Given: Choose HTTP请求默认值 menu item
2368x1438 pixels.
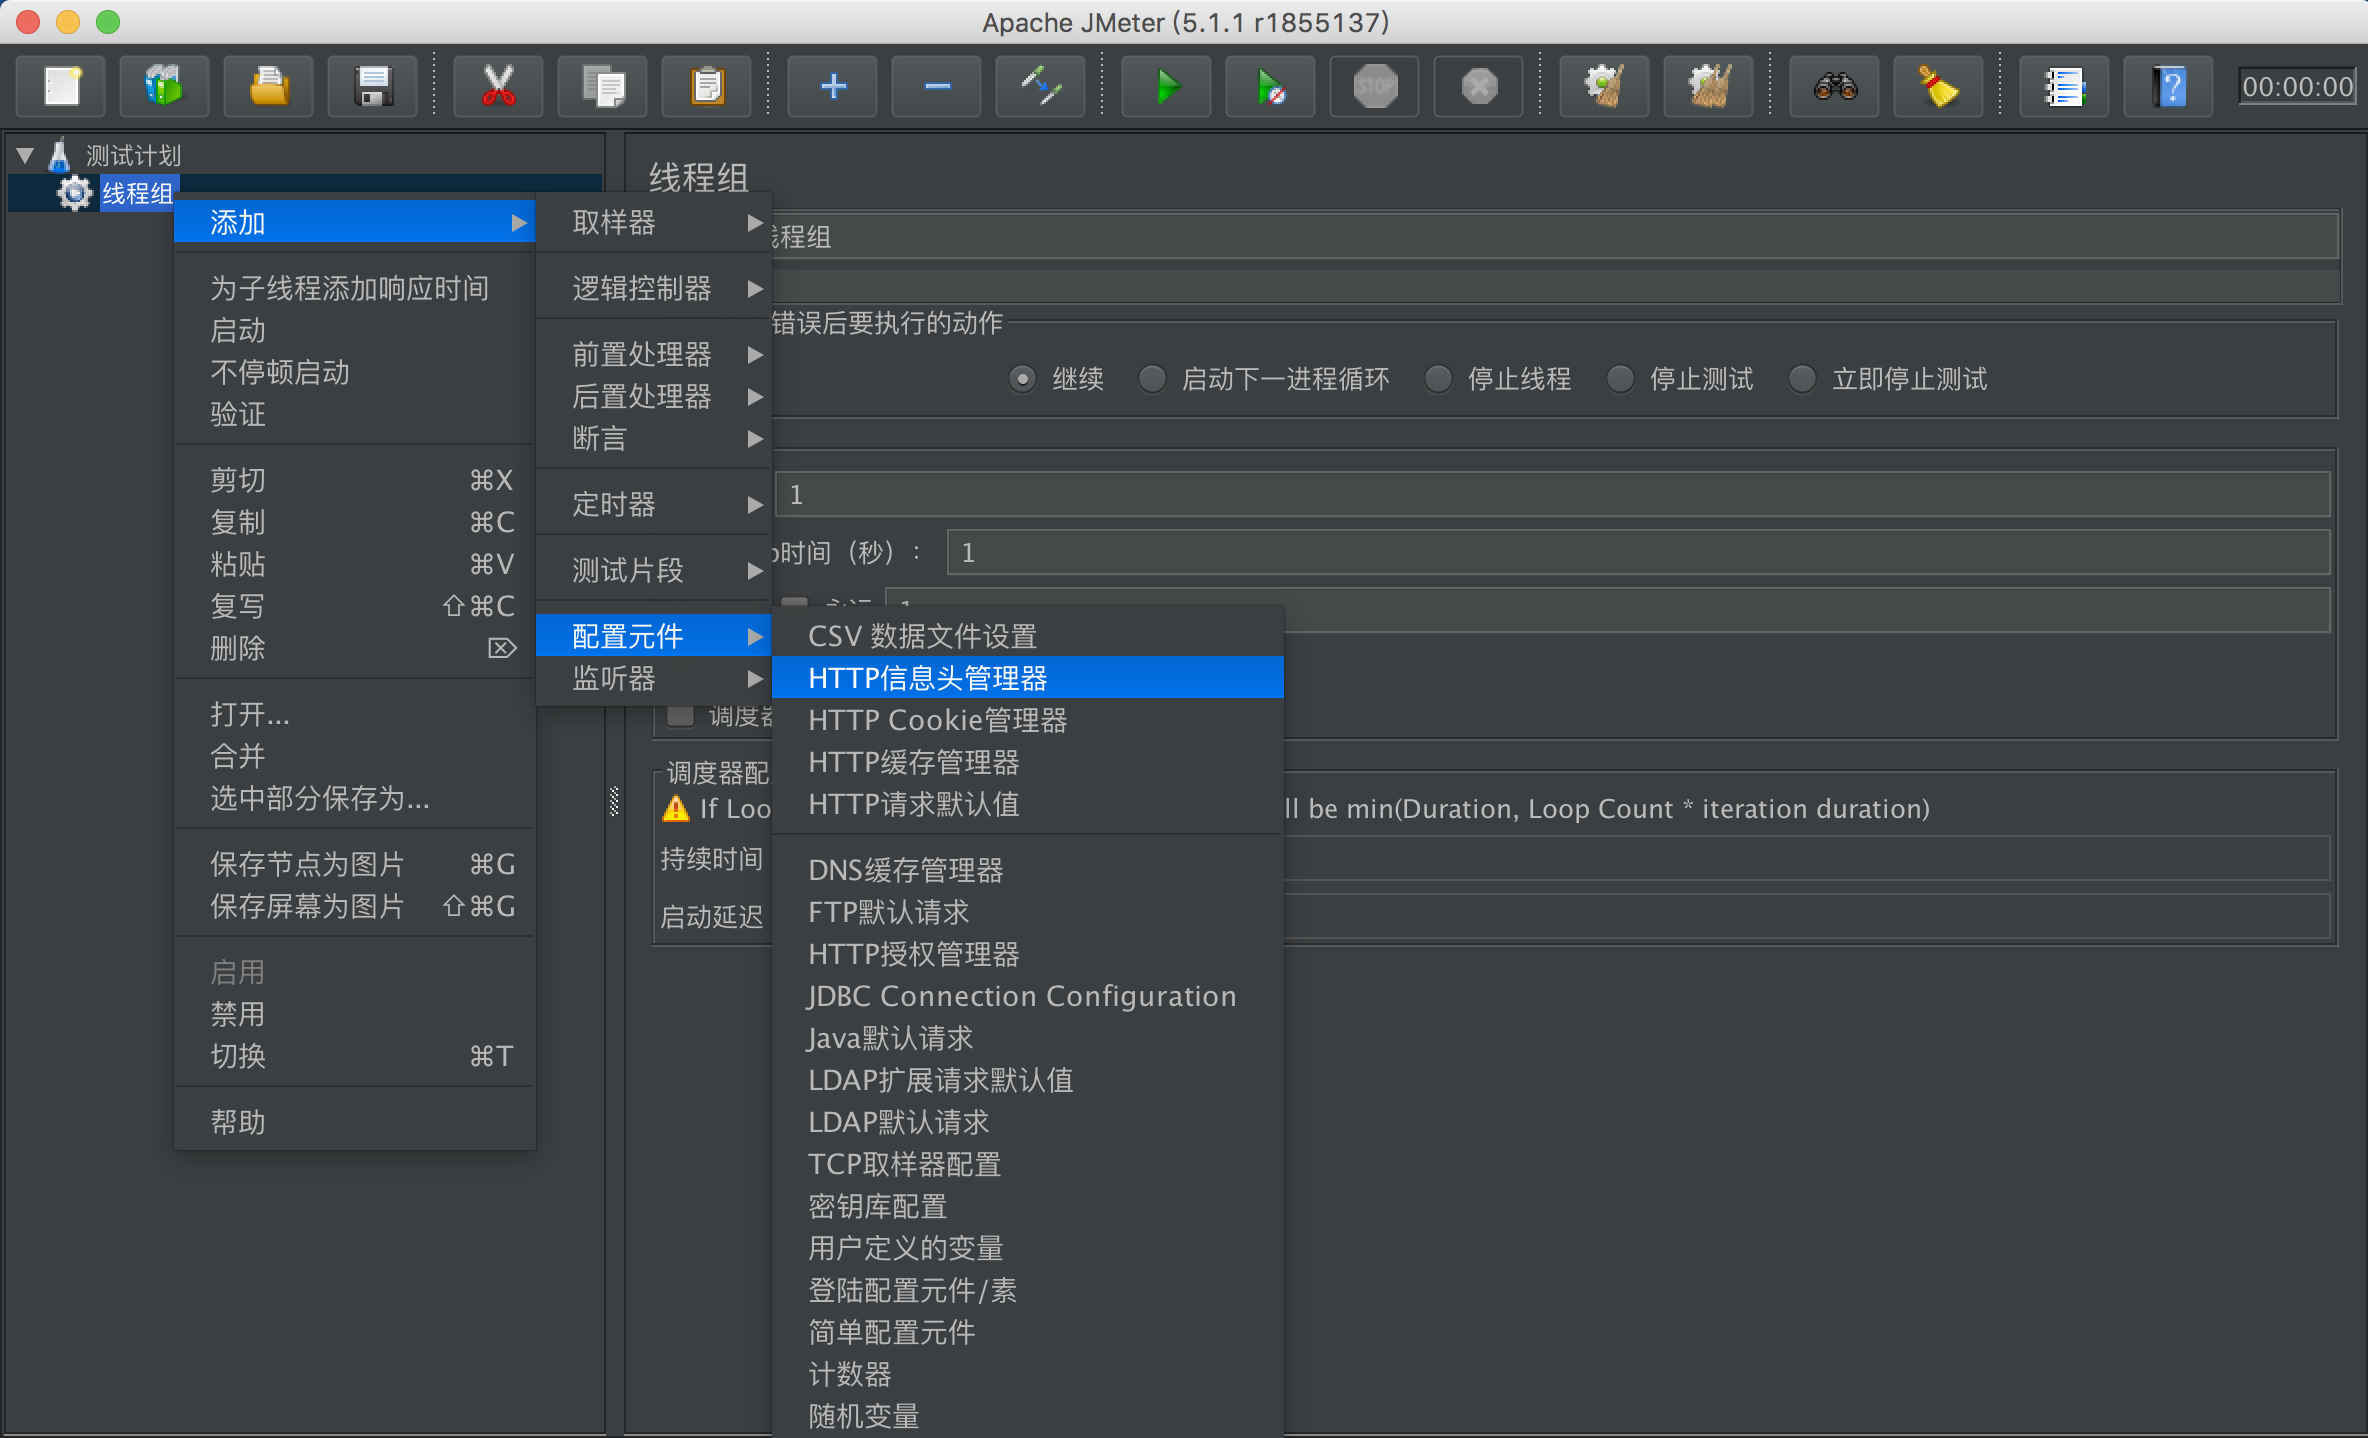Looking at the screenshot, I should 1028,804.
